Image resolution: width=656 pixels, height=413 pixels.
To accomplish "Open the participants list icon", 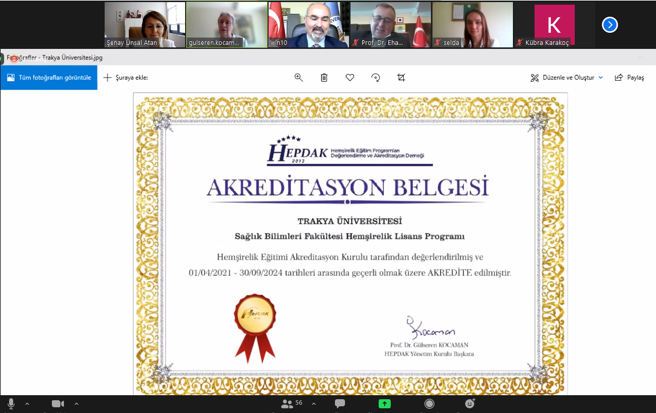I will click(x=288, y=404).
